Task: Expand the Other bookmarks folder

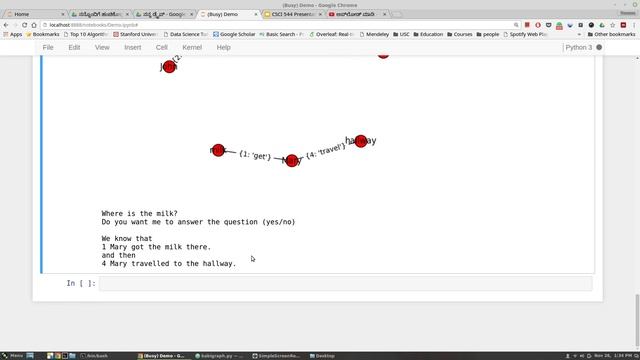Action: tap(611, 34)
